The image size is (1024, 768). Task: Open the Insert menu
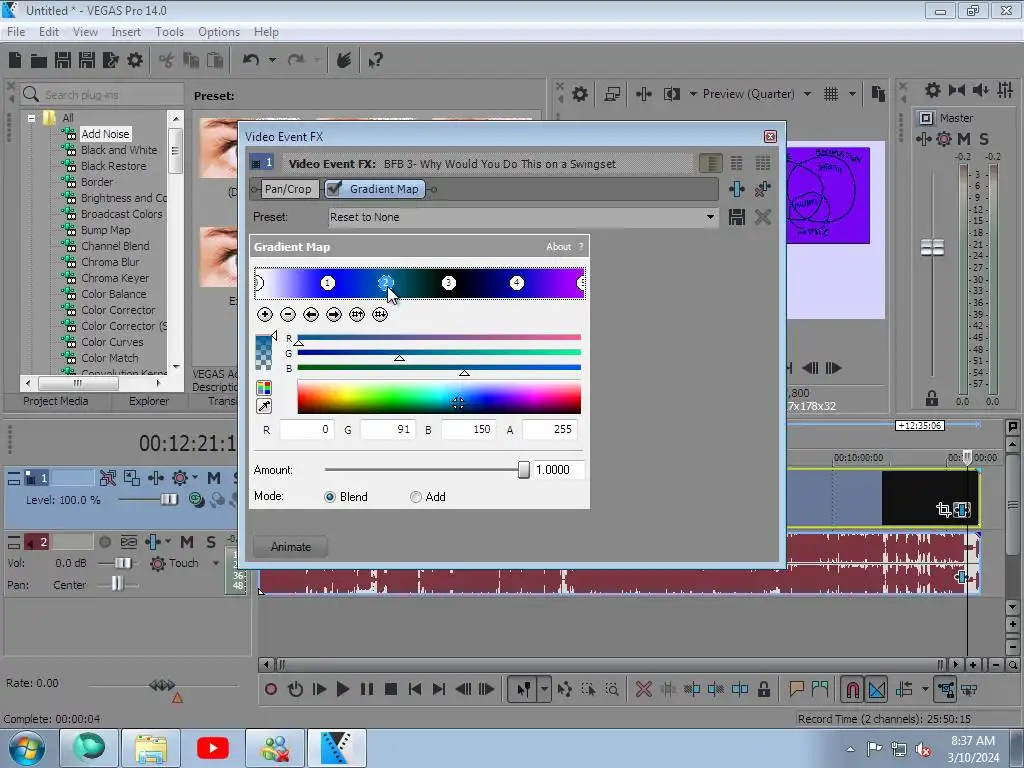pos(126,31)
